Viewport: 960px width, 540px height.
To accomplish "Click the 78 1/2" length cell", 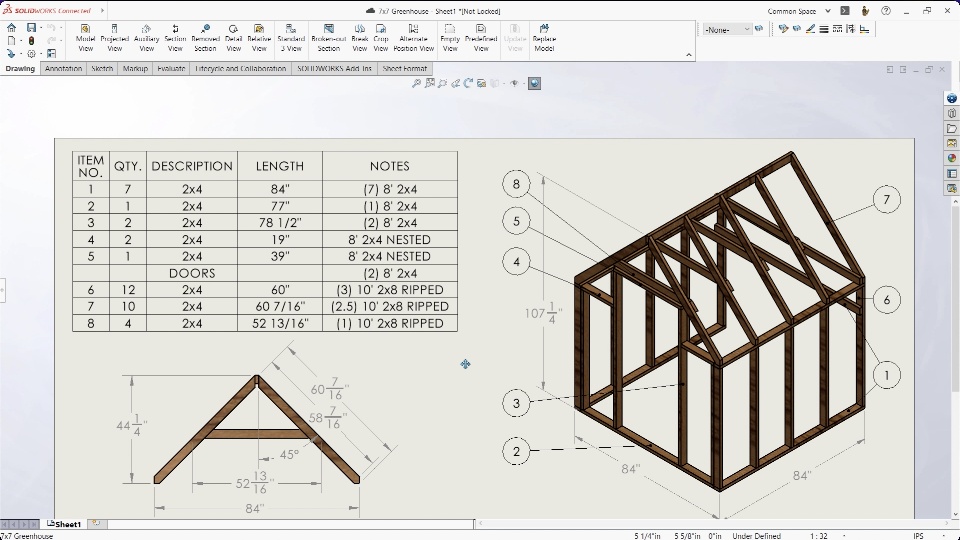I will [x=280, y=223].
